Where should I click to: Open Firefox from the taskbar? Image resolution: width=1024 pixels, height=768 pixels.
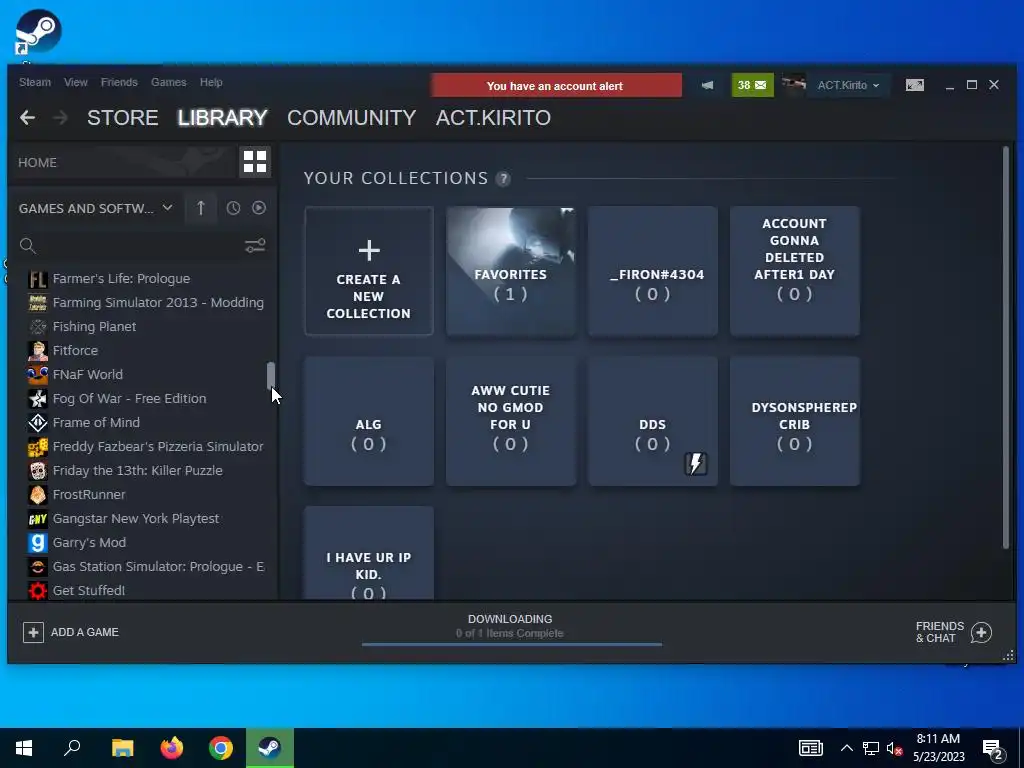[172, 748]
